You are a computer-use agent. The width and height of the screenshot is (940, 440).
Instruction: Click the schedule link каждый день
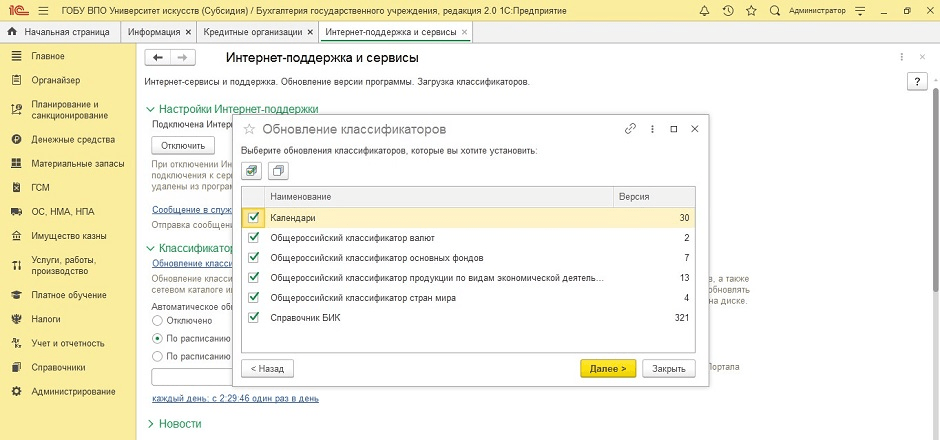pyautogui.click(x=235, y=398)
